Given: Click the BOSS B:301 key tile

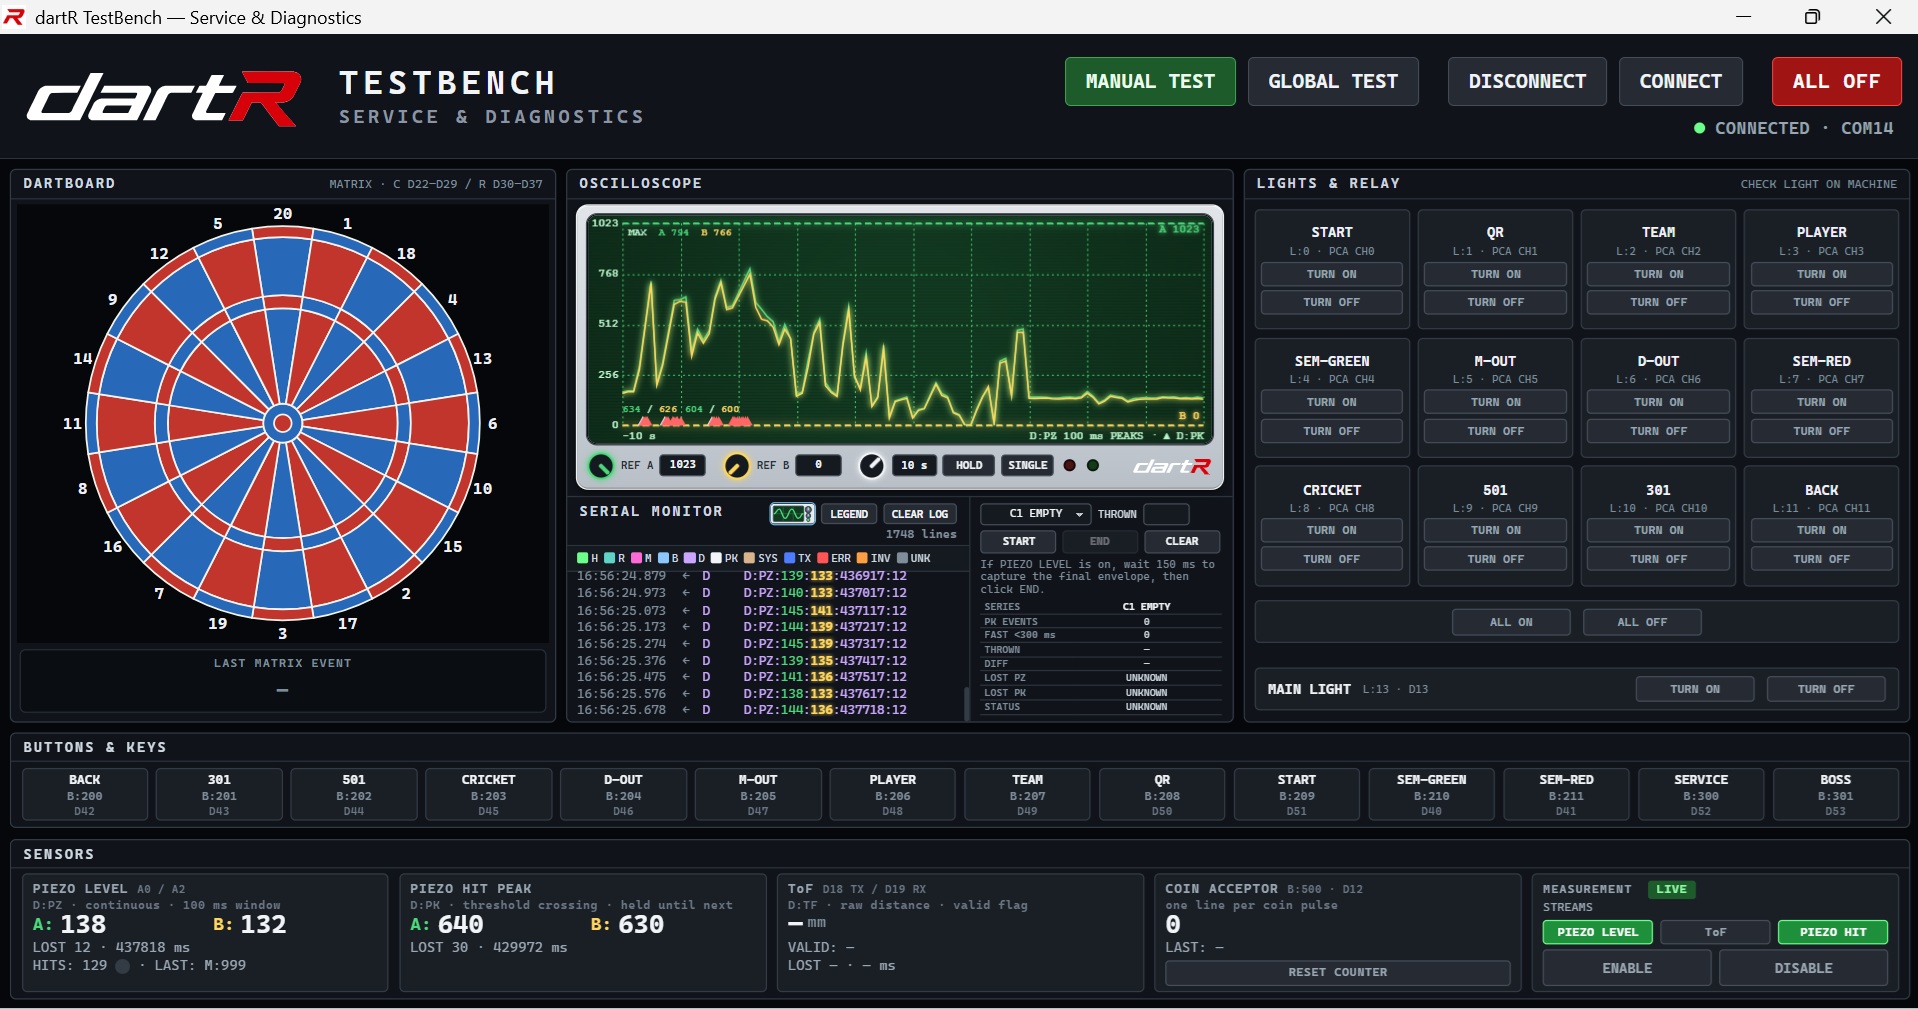Looking at the screenshot, I should (x=1836, y=795).
